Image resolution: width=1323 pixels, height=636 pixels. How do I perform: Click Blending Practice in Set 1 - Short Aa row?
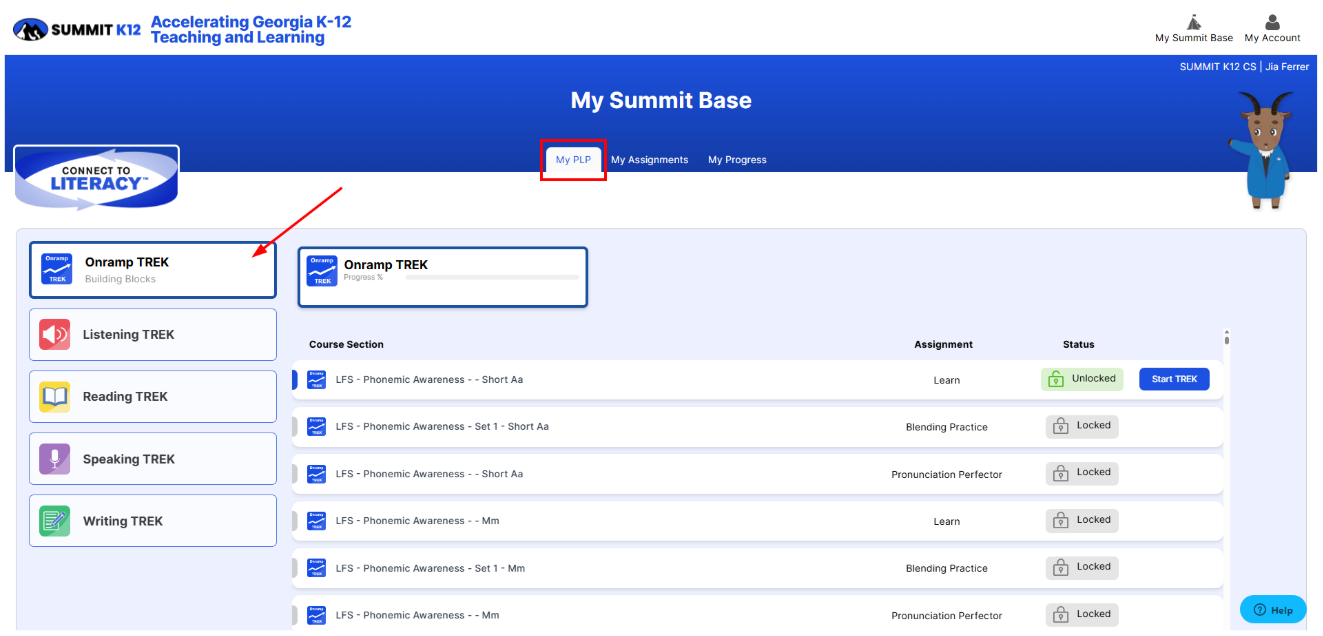point(946,427)
